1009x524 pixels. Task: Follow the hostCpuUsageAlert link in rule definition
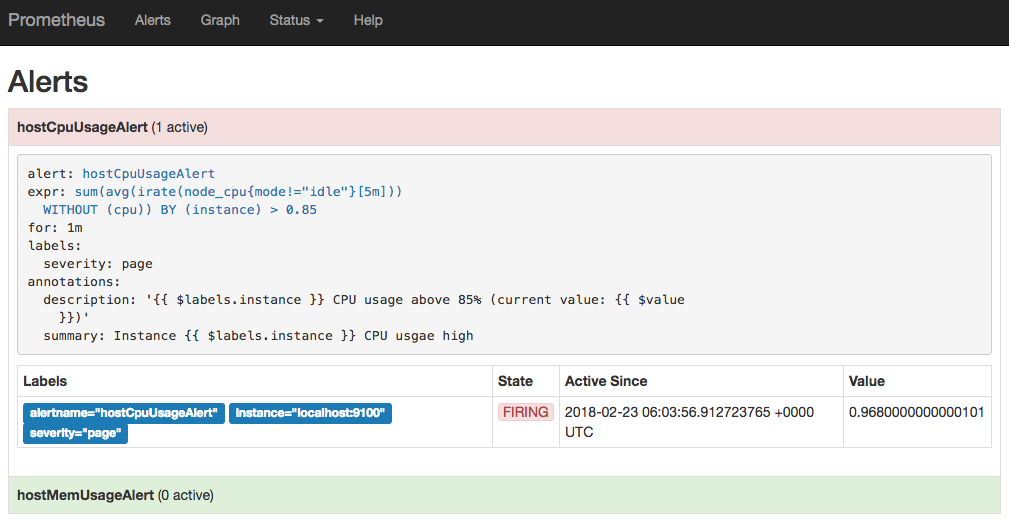click(148, 173)
